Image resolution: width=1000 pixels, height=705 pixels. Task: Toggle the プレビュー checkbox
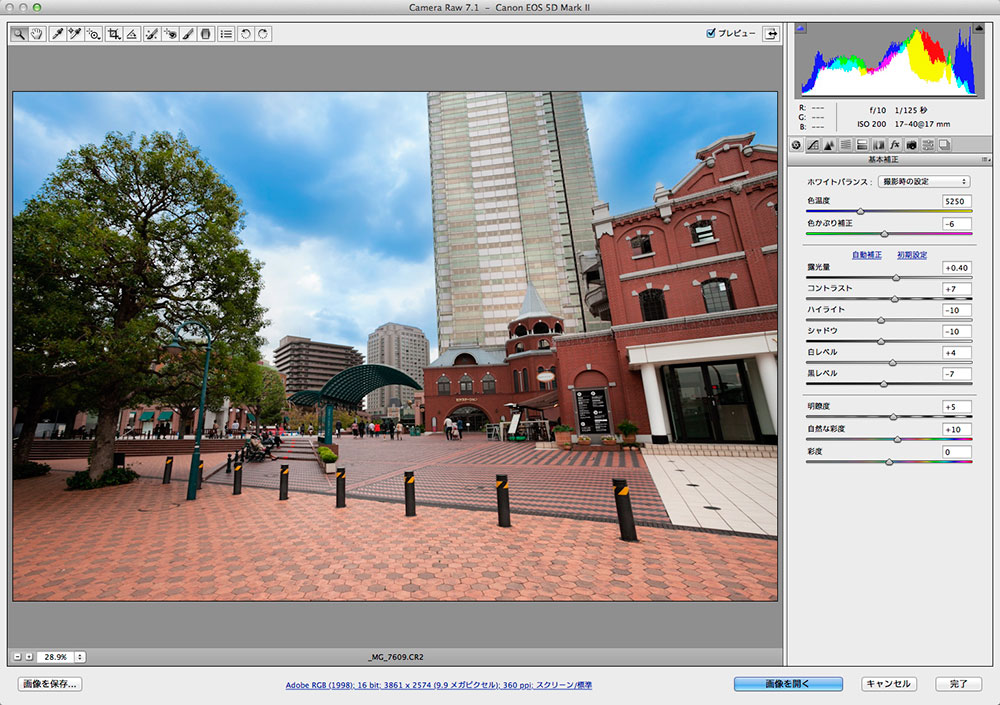click(x=710, y=33)
